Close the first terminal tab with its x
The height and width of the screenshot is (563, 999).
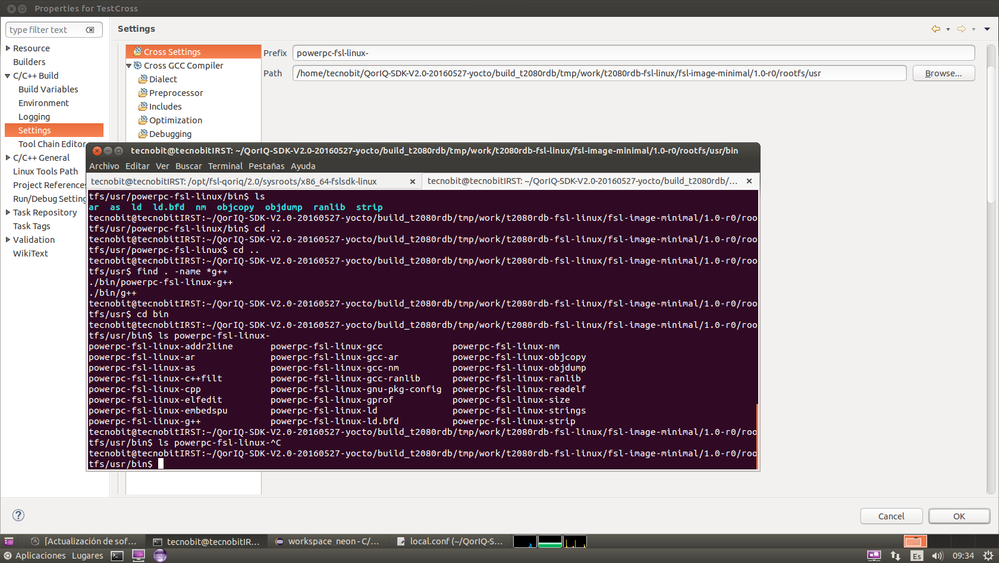412,182
